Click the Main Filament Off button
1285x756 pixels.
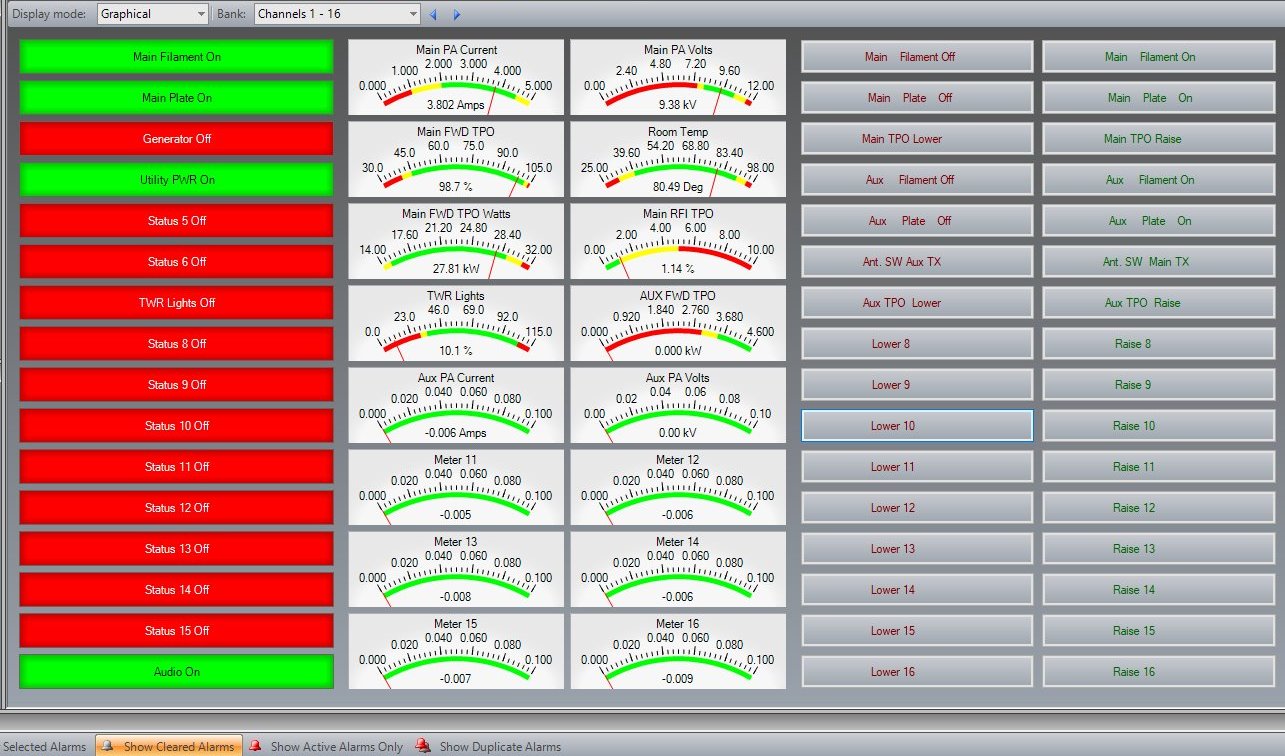click(917, 57)
